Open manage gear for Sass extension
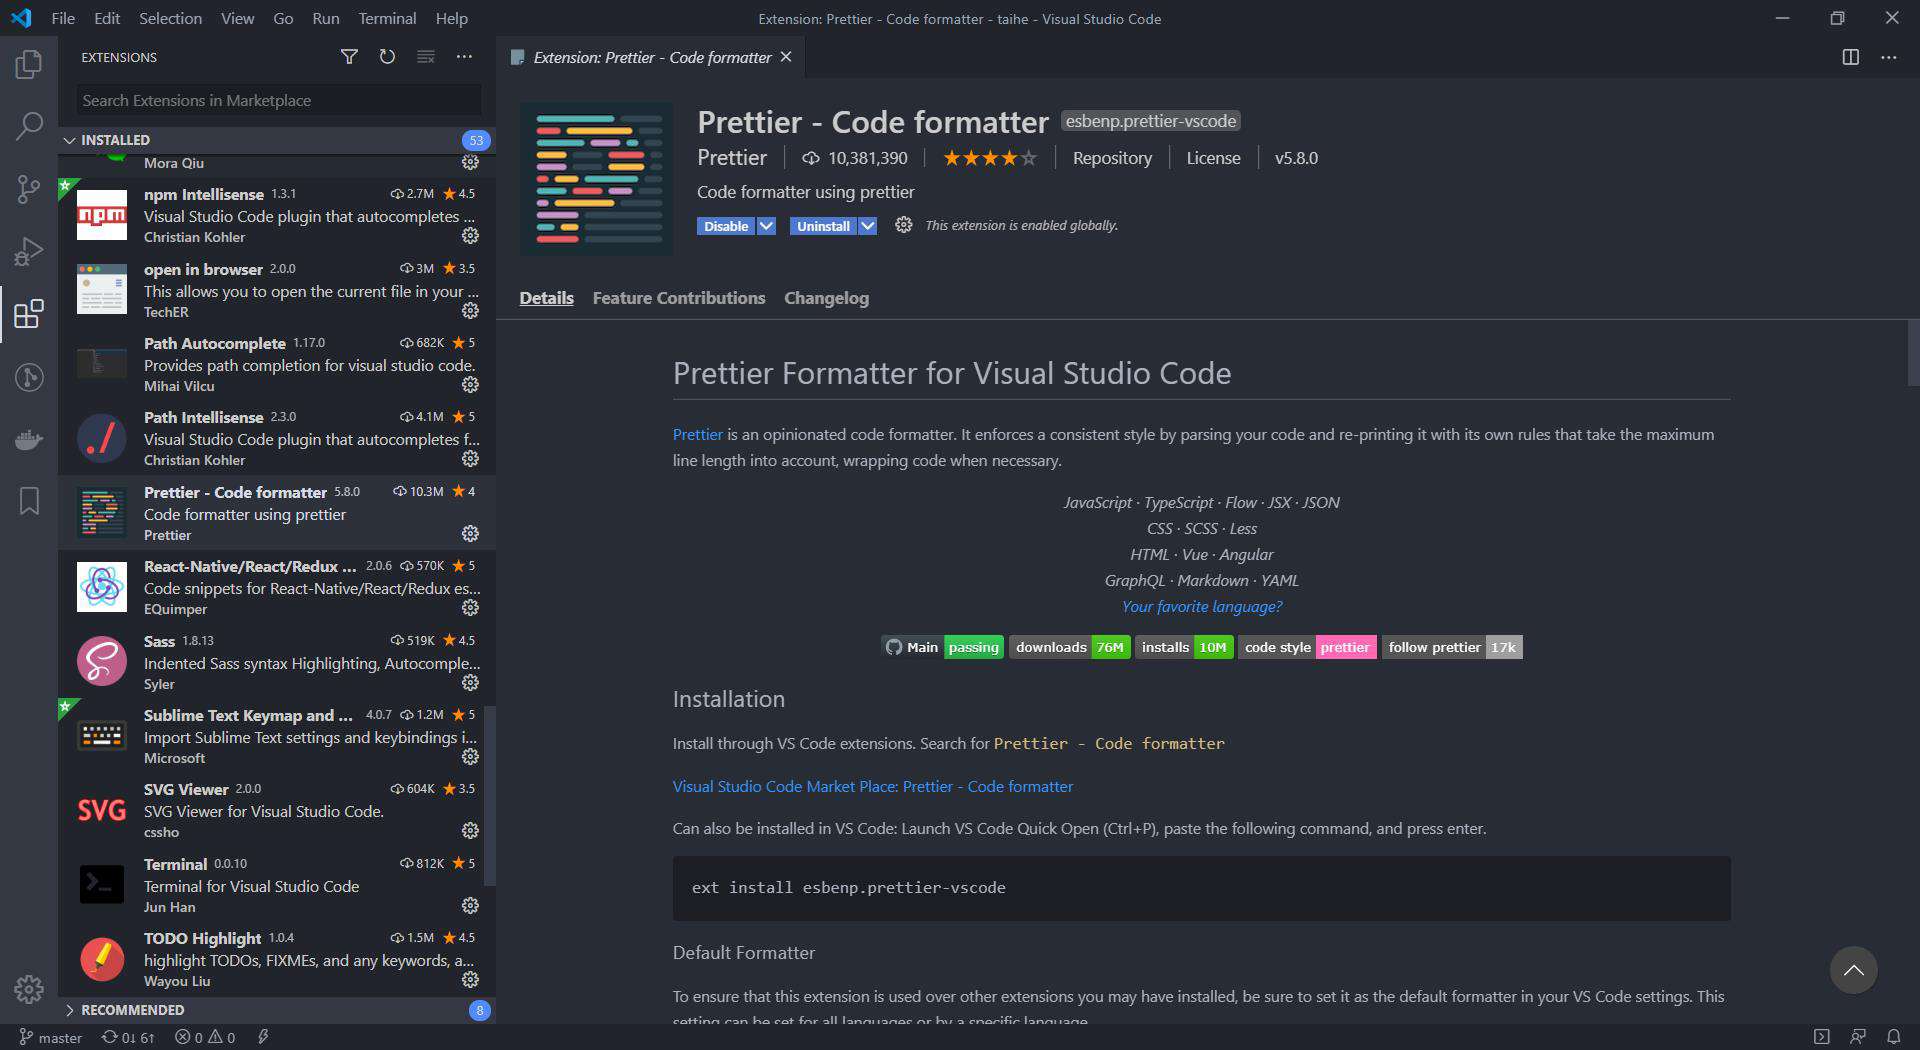Viewport: 1920px width, 1050px height. (470, 683)
